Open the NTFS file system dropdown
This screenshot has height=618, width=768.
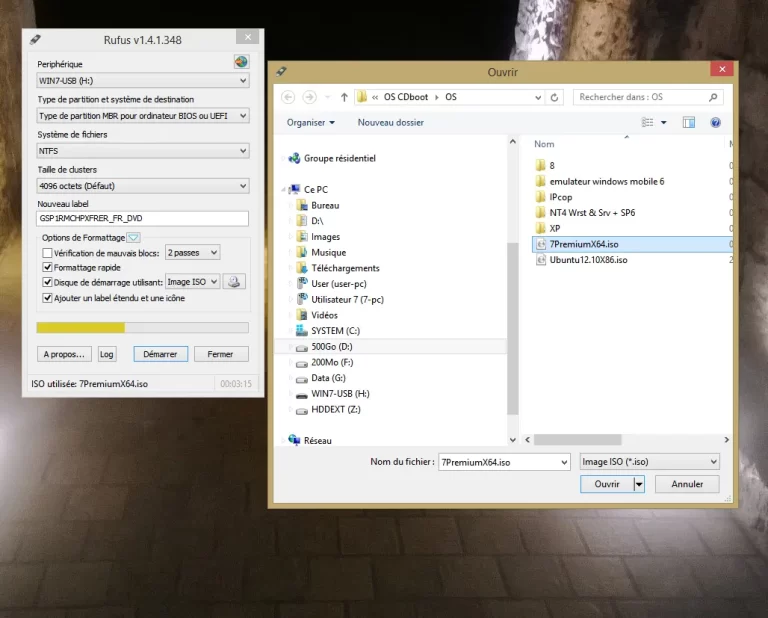coord(143,151)
